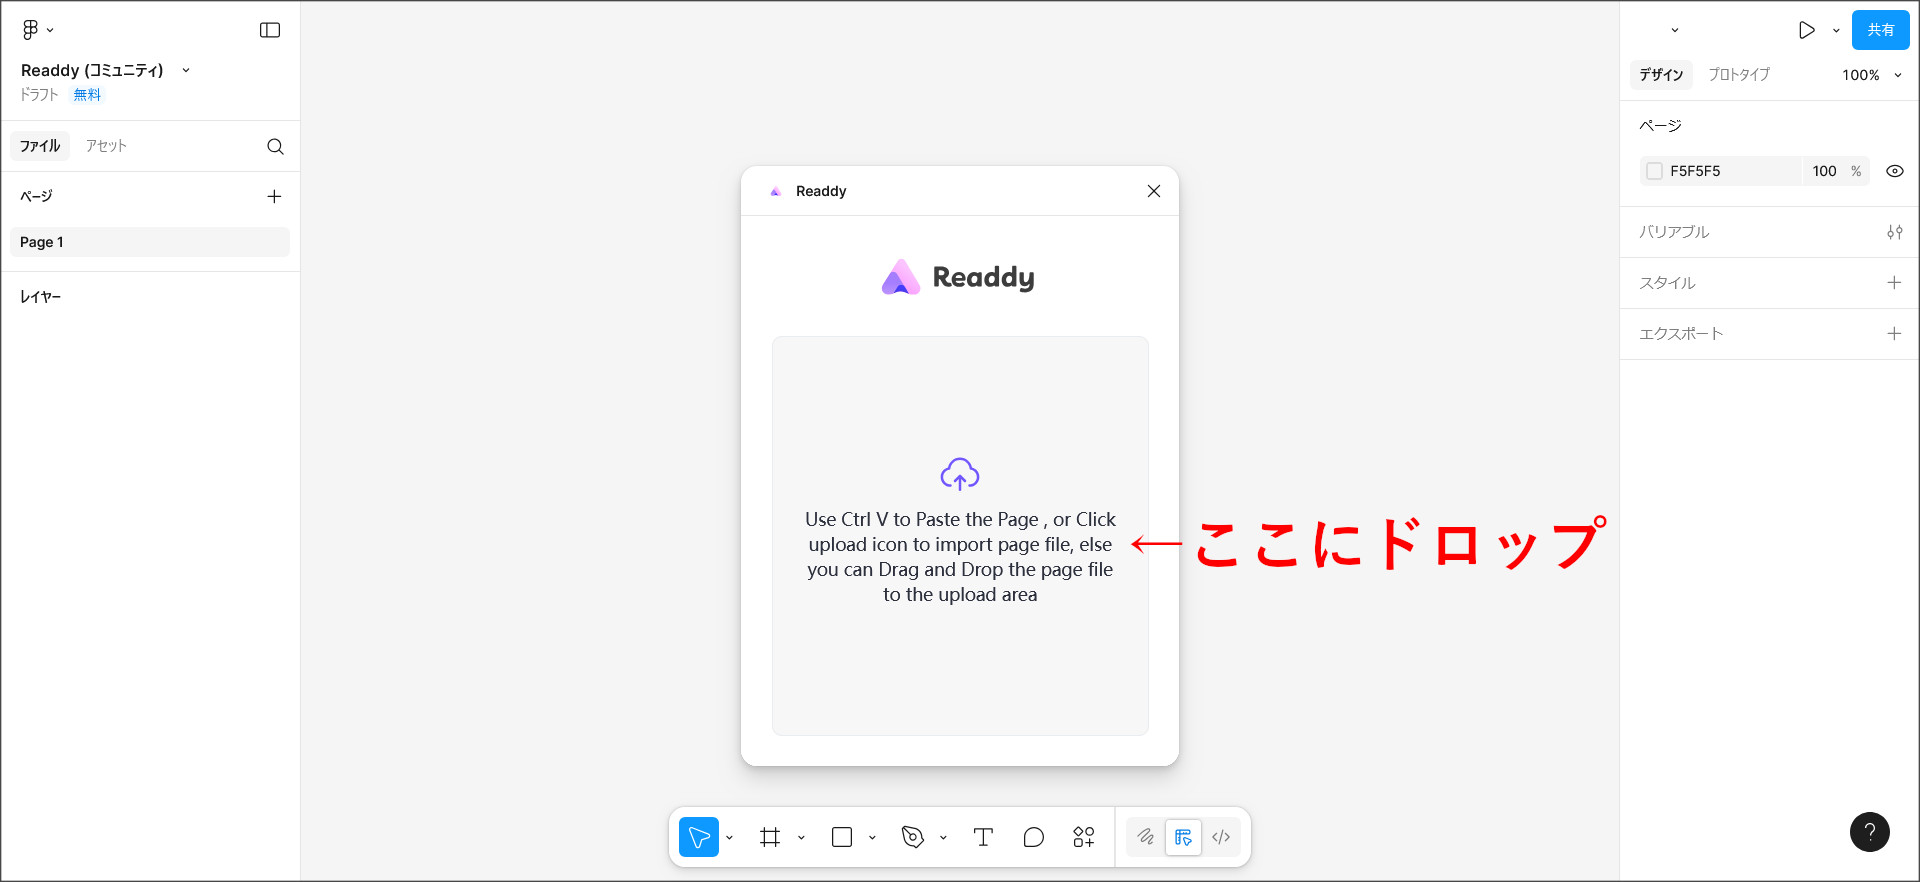Switch to the プロトタイプ tab
This screenshot has height=882, width=1920.
(1738, 75)
